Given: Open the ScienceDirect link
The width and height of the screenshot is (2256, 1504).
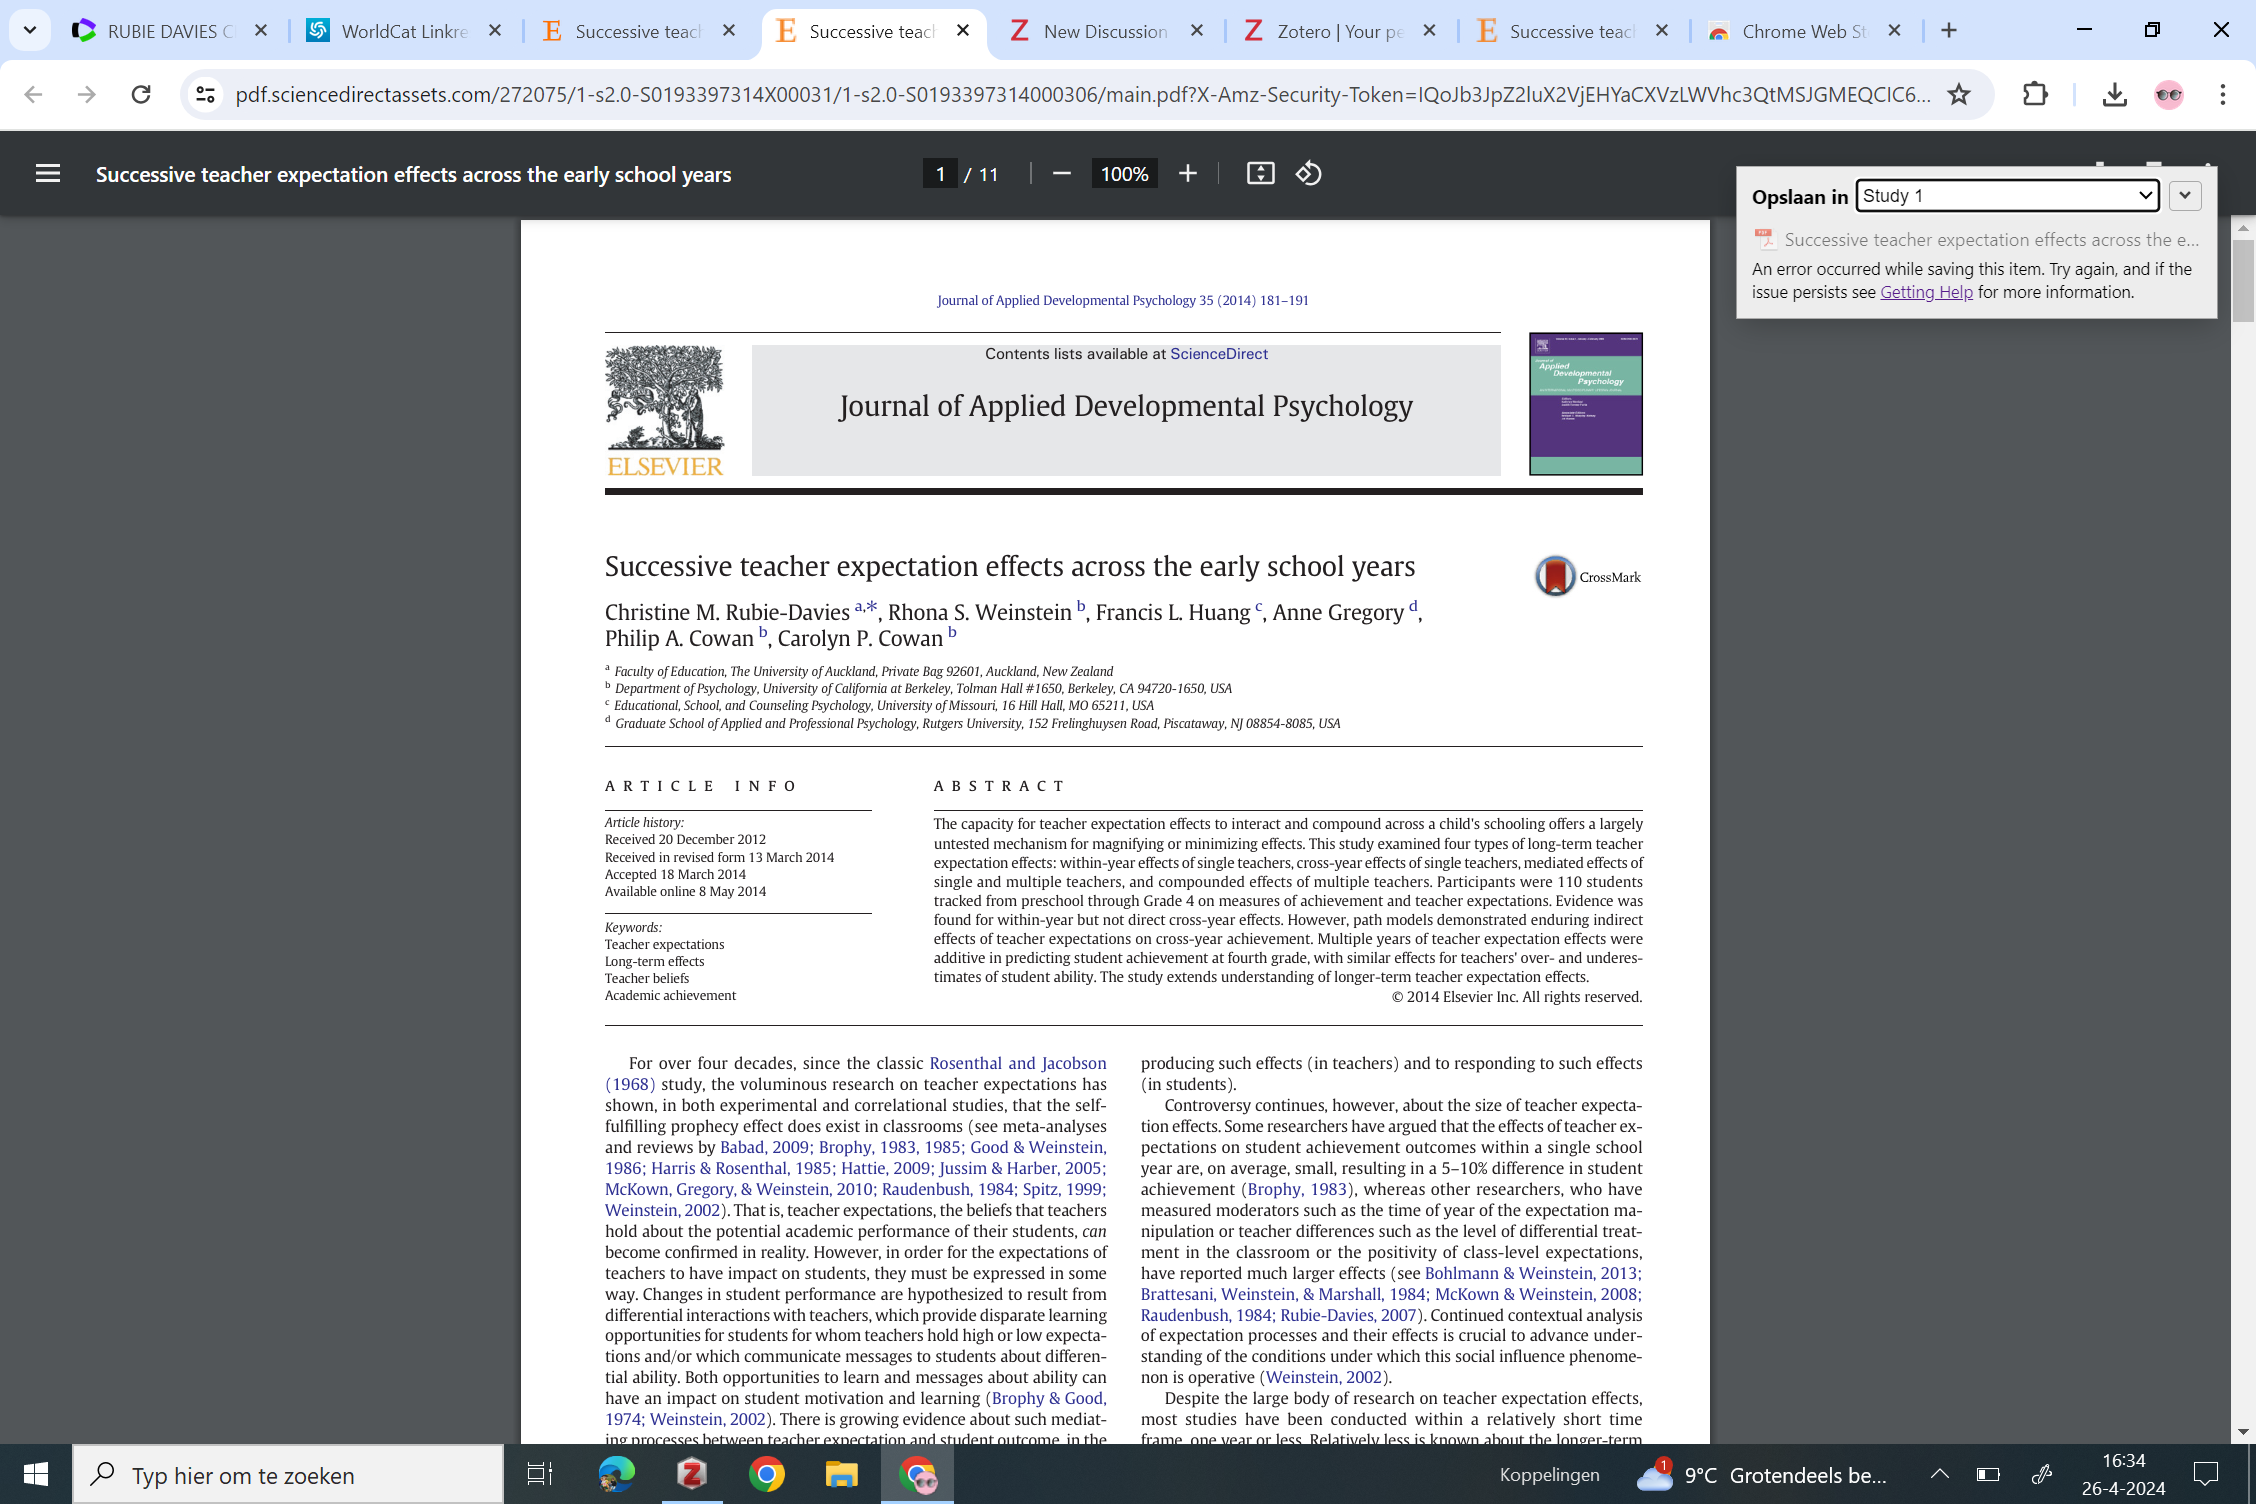Looking at the screenshot, I should pyautogui.click(x=1218, y=354).
